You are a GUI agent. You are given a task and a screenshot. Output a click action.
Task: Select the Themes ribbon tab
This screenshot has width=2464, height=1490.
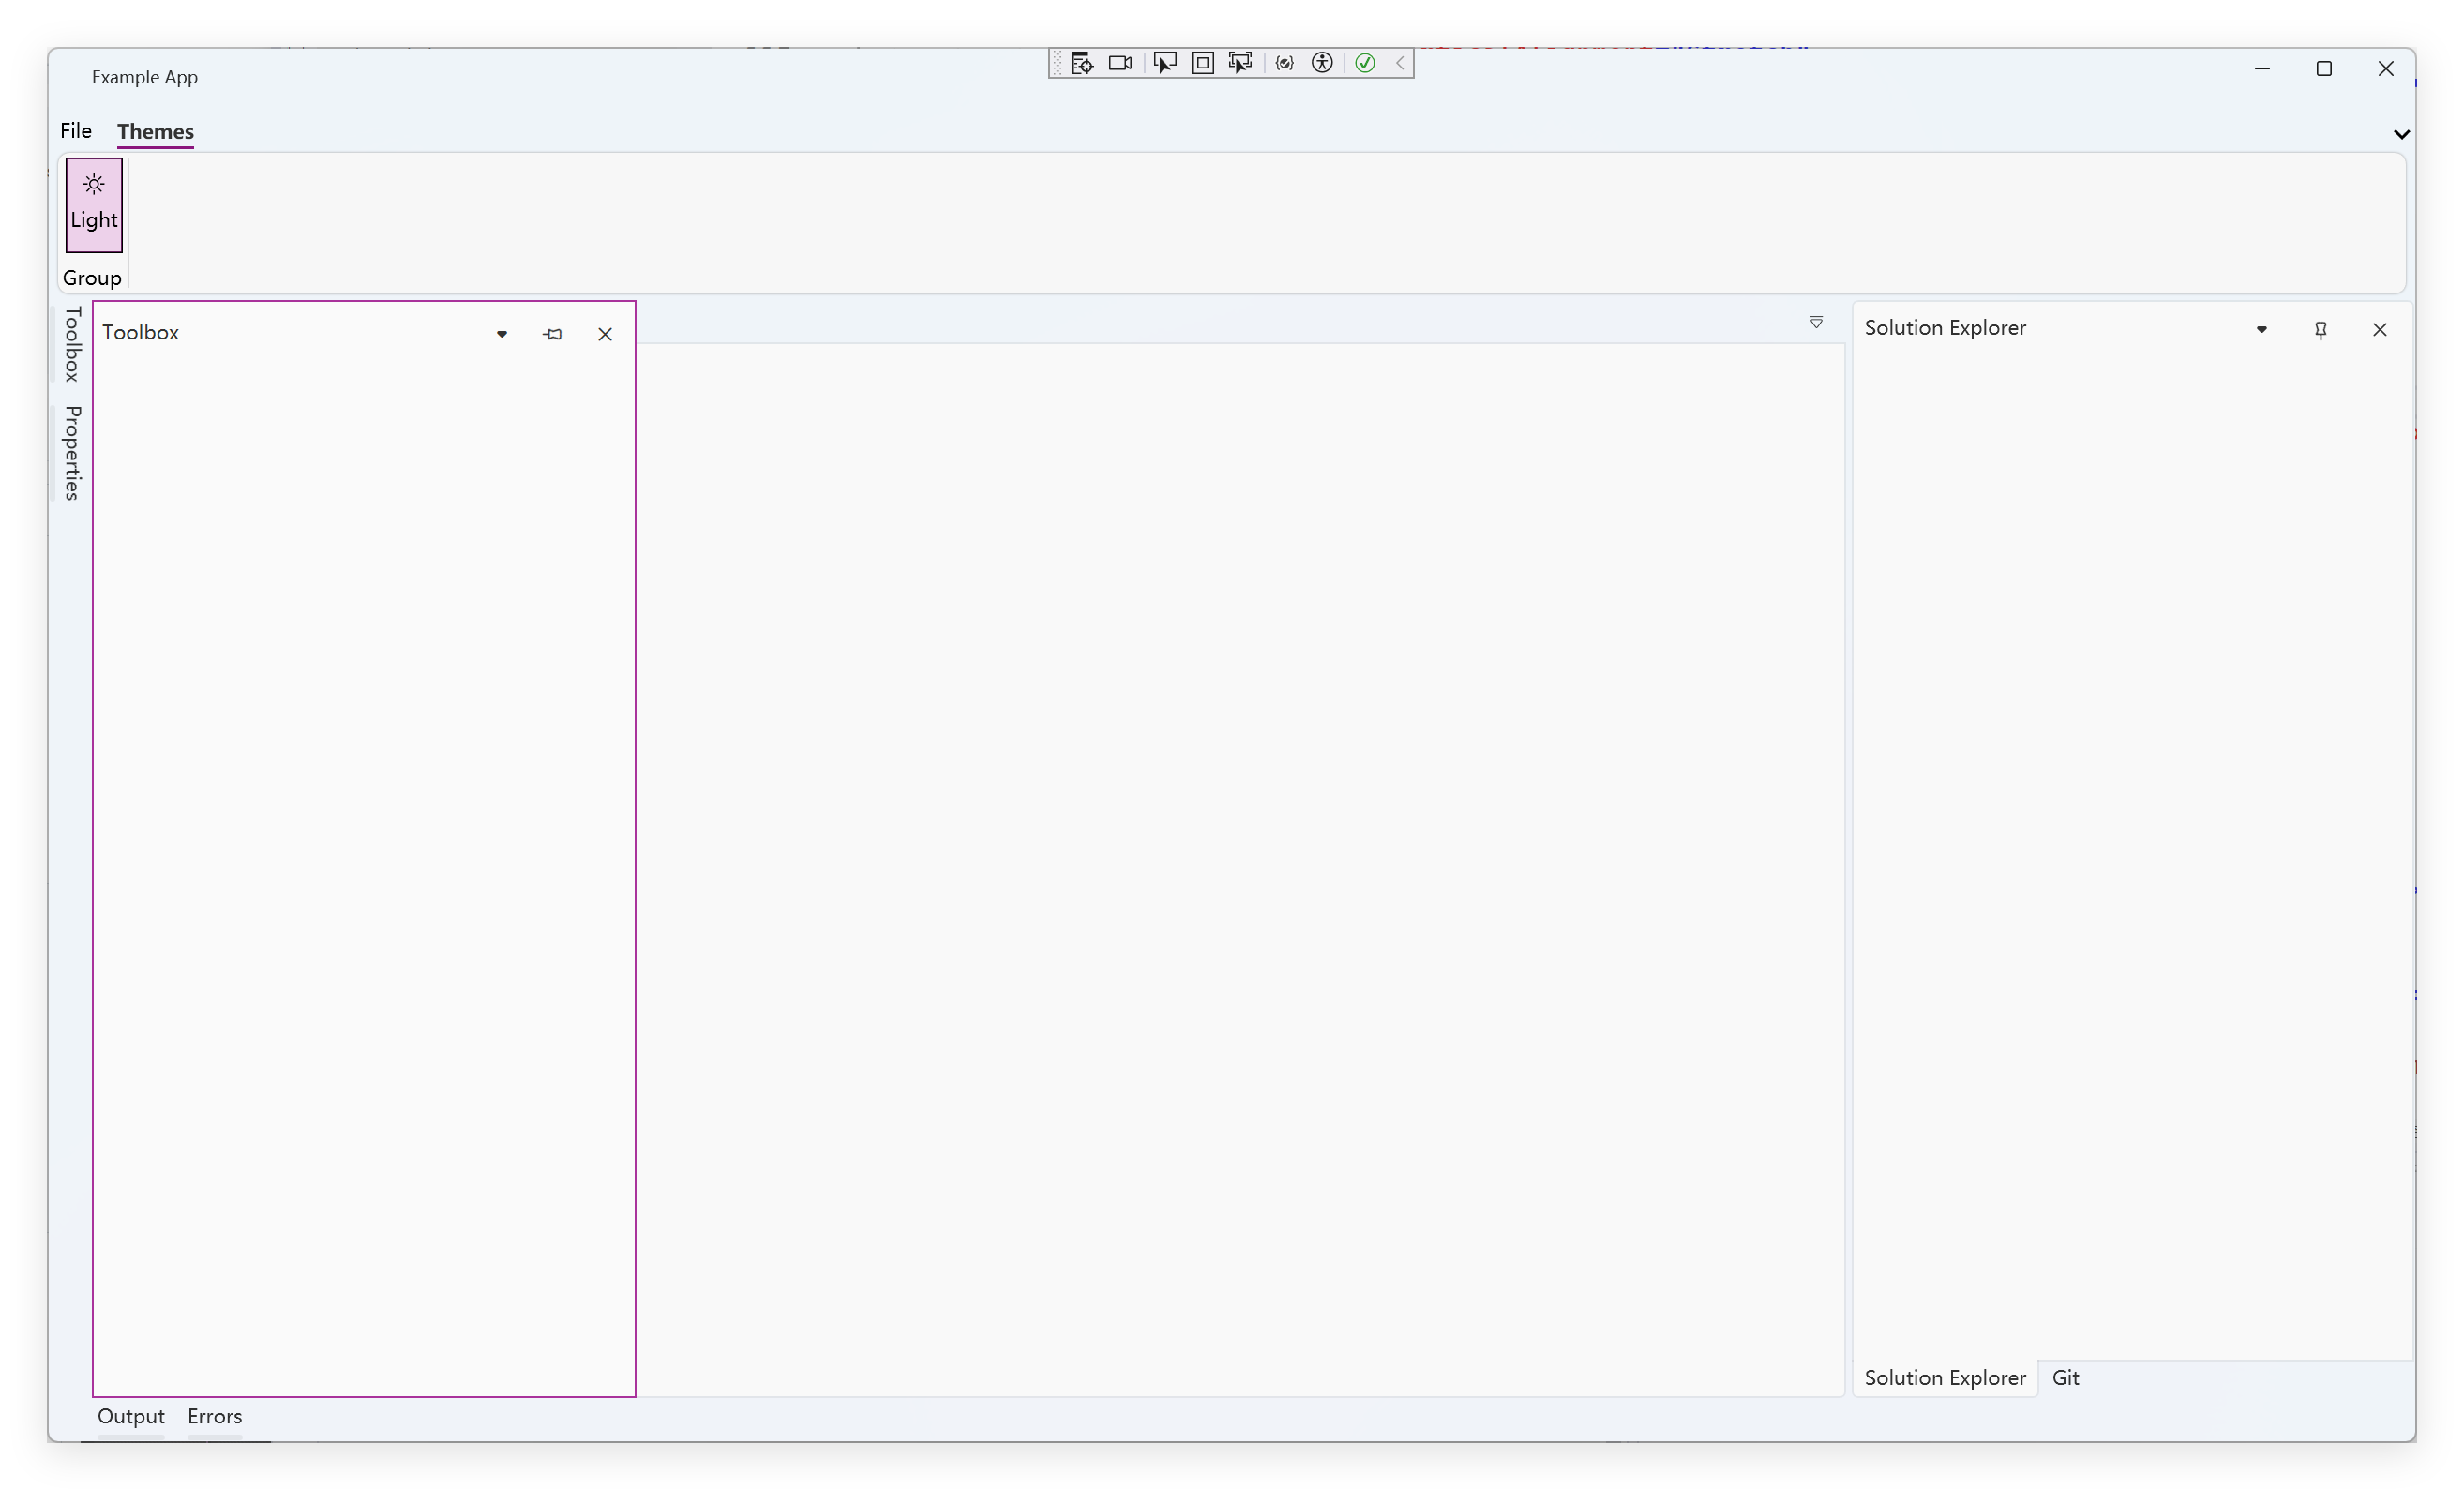point(155,132)
